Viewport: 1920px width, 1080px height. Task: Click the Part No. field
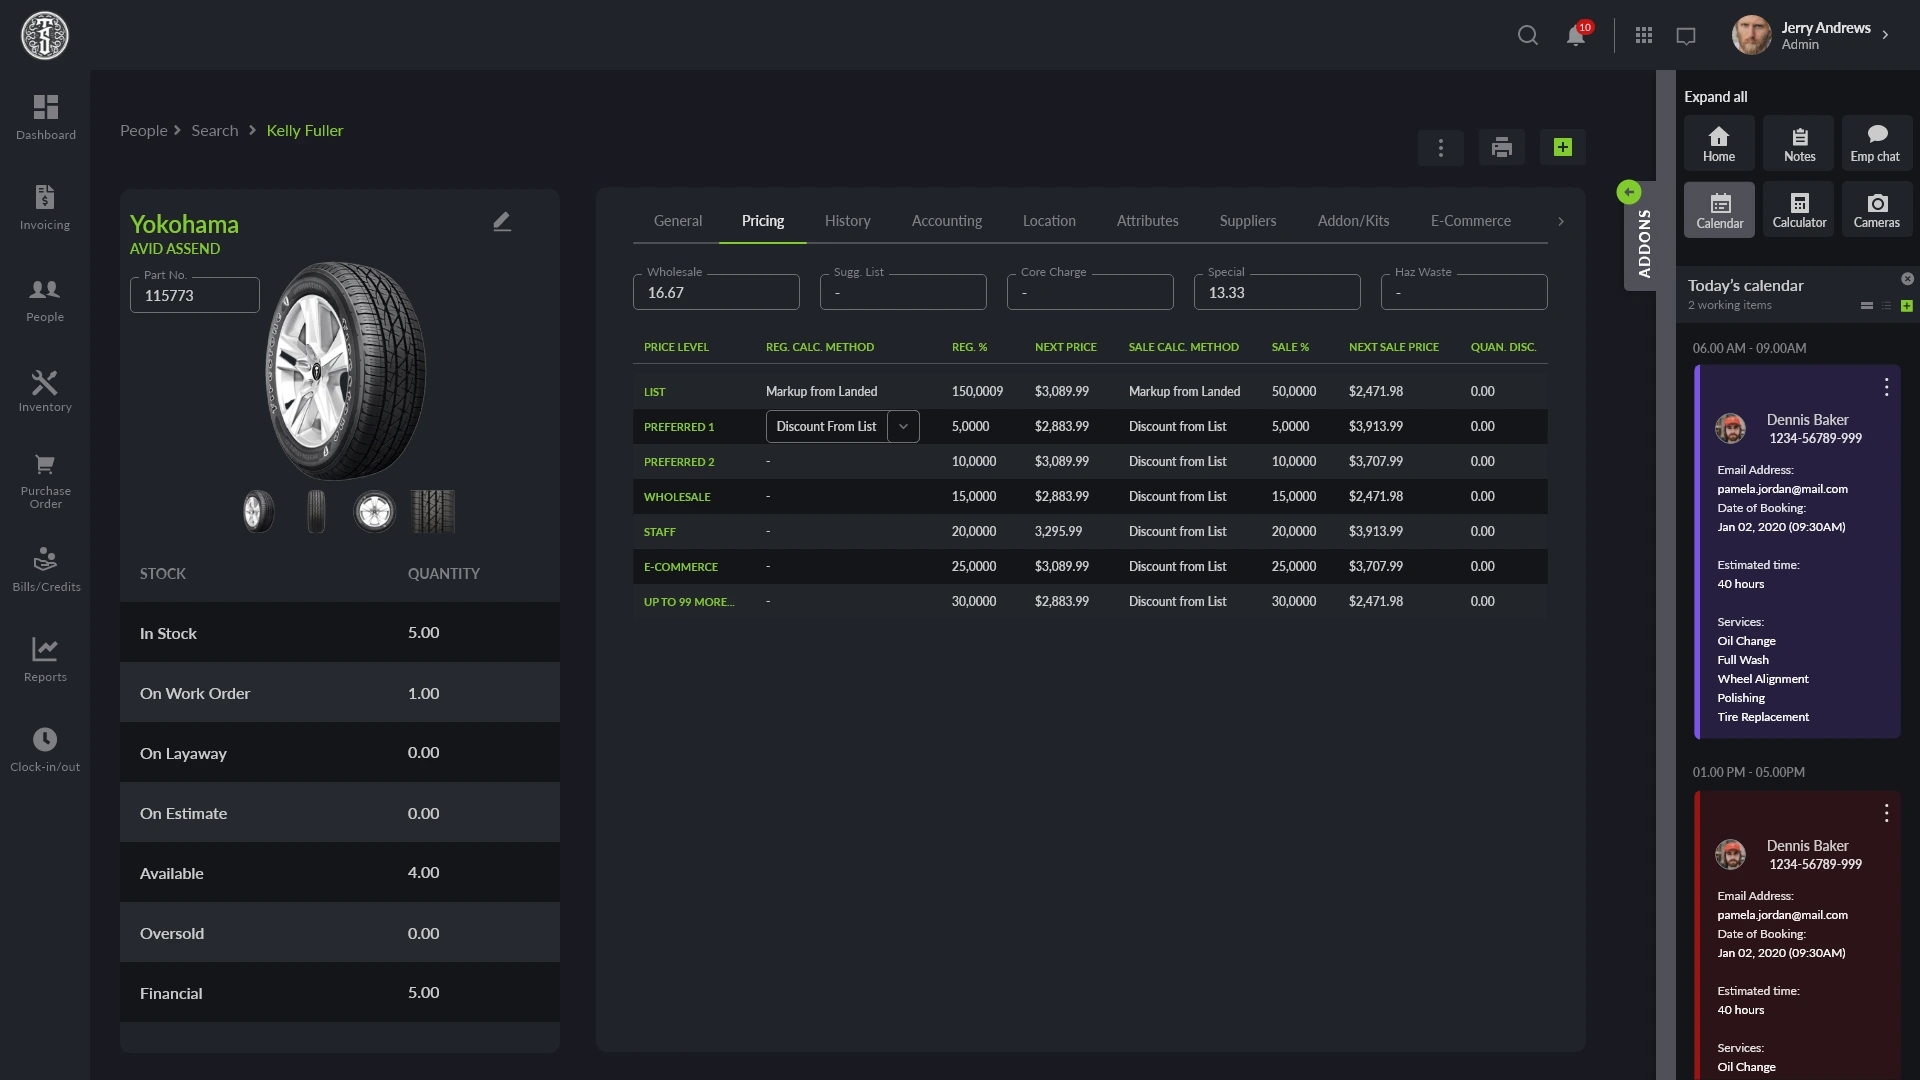click(x=195, y=295)
